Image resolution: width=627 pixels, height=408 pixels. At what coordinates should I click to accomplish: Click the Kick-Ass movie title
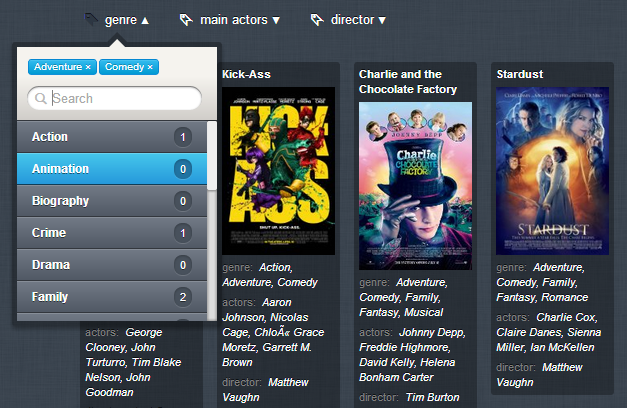246,74
